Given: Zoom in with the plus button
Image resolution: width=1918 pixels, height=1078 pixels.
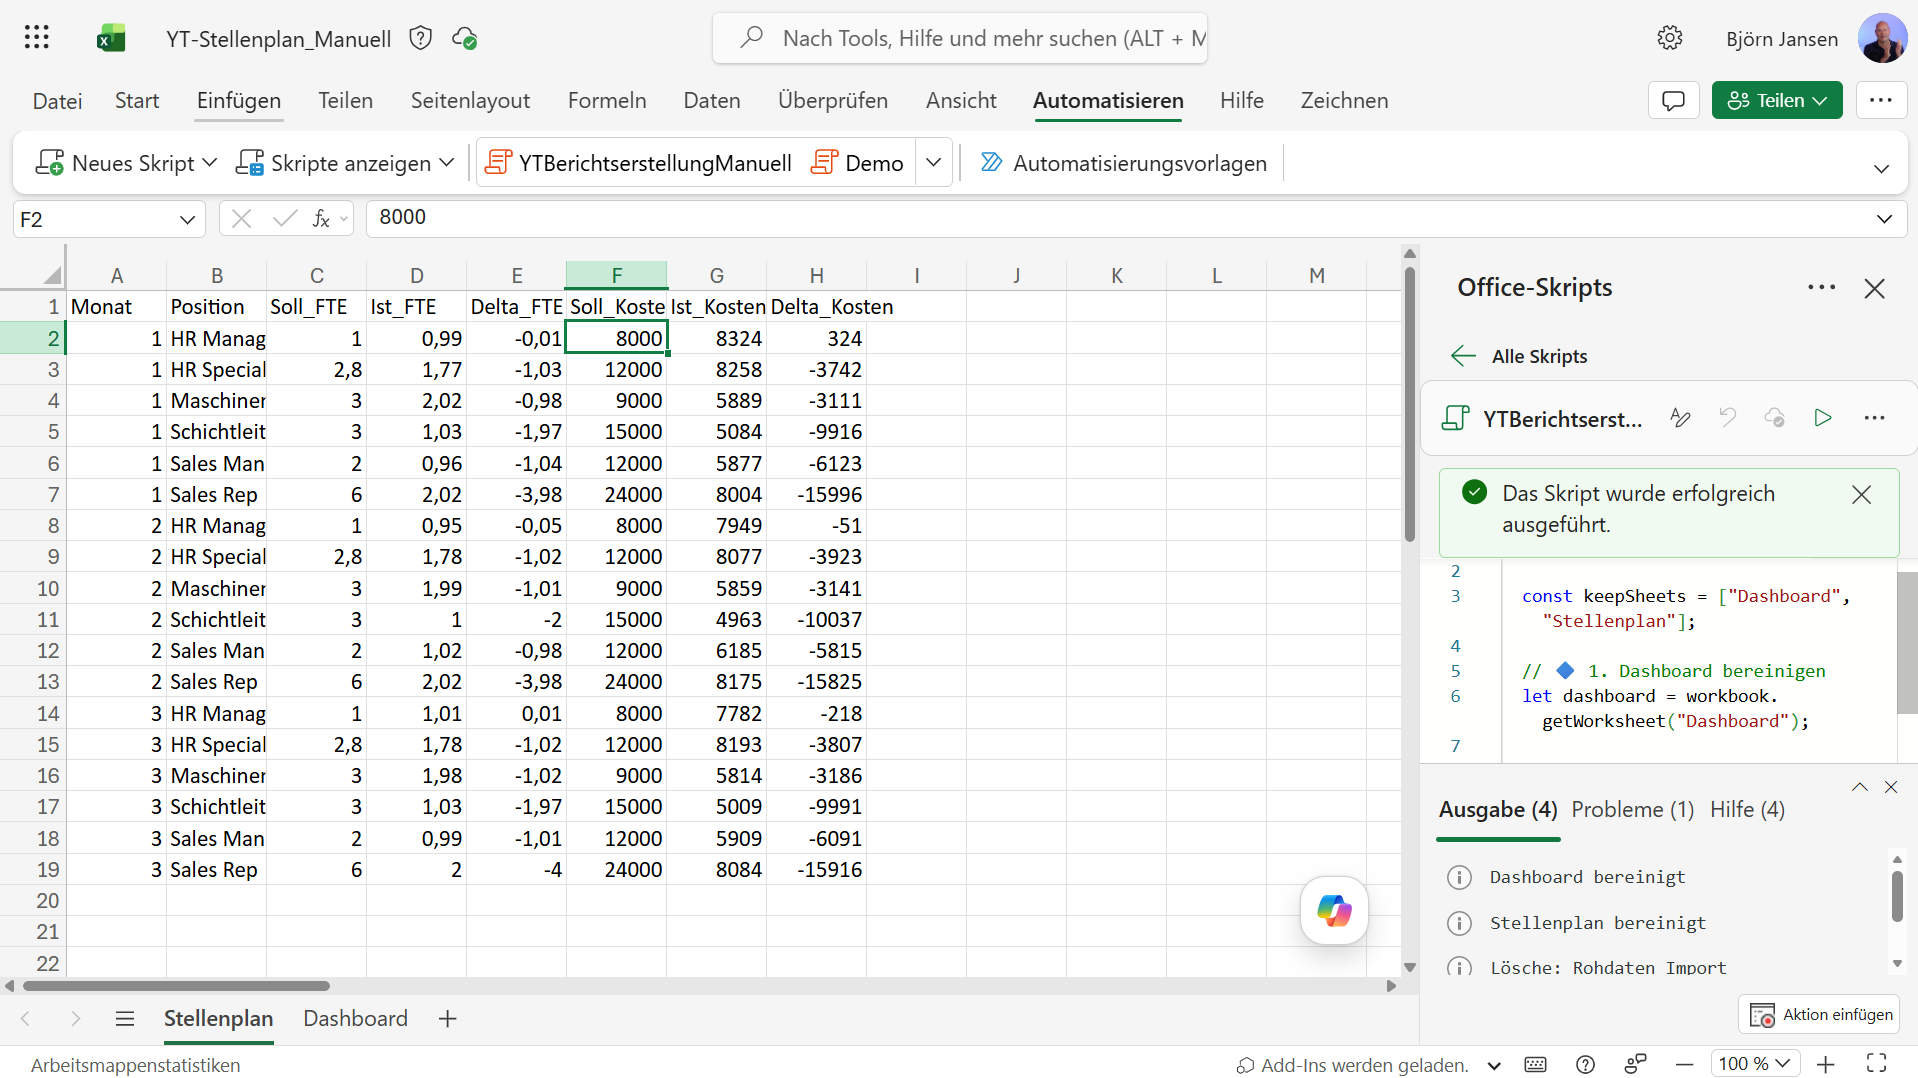Looking at the screenshot, I should pos(1826,1065).
